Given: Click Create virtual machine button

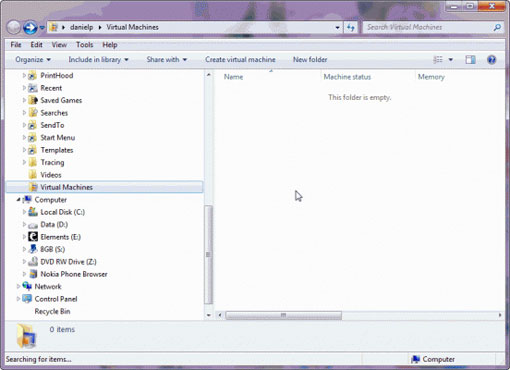Looking at the screenshot, I should 240,60.
